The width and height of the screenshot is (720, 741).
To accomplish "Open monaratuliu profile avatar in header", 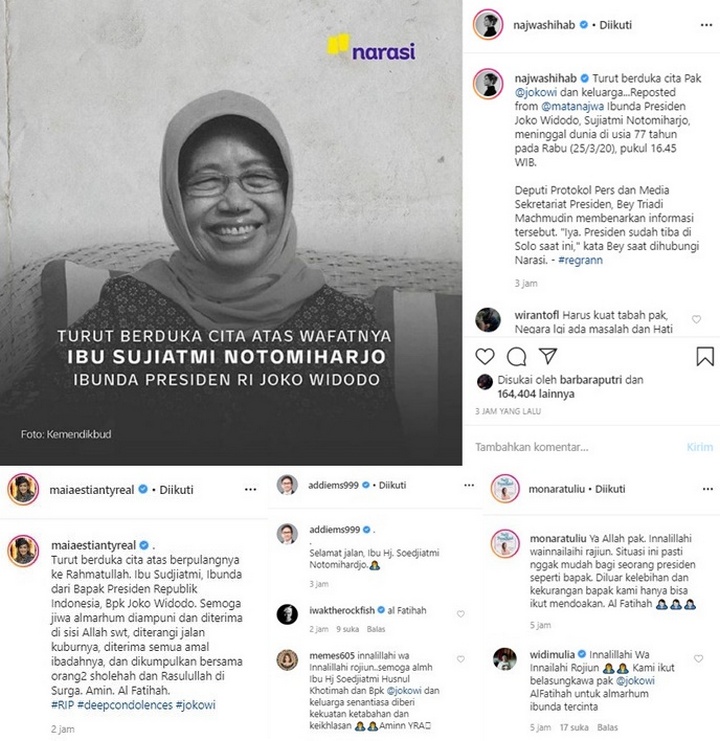I will 505,488.
